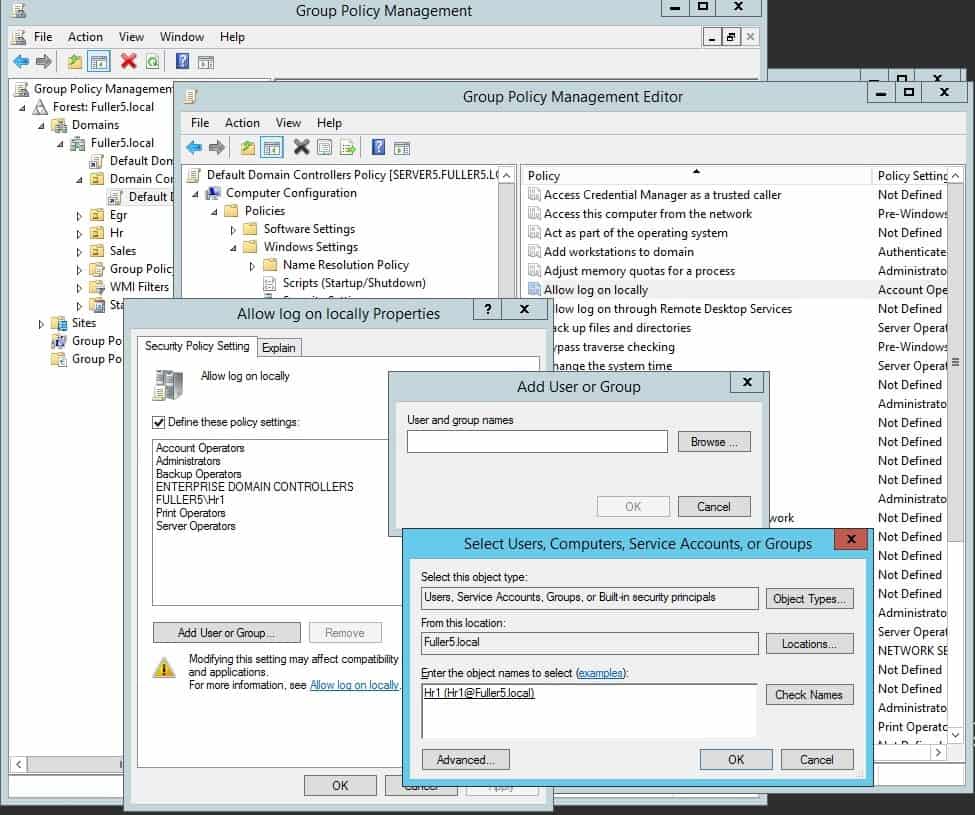This screenshot has height=815, width=975.
Task: Expand Sales organizational unit
Action: 79,252
